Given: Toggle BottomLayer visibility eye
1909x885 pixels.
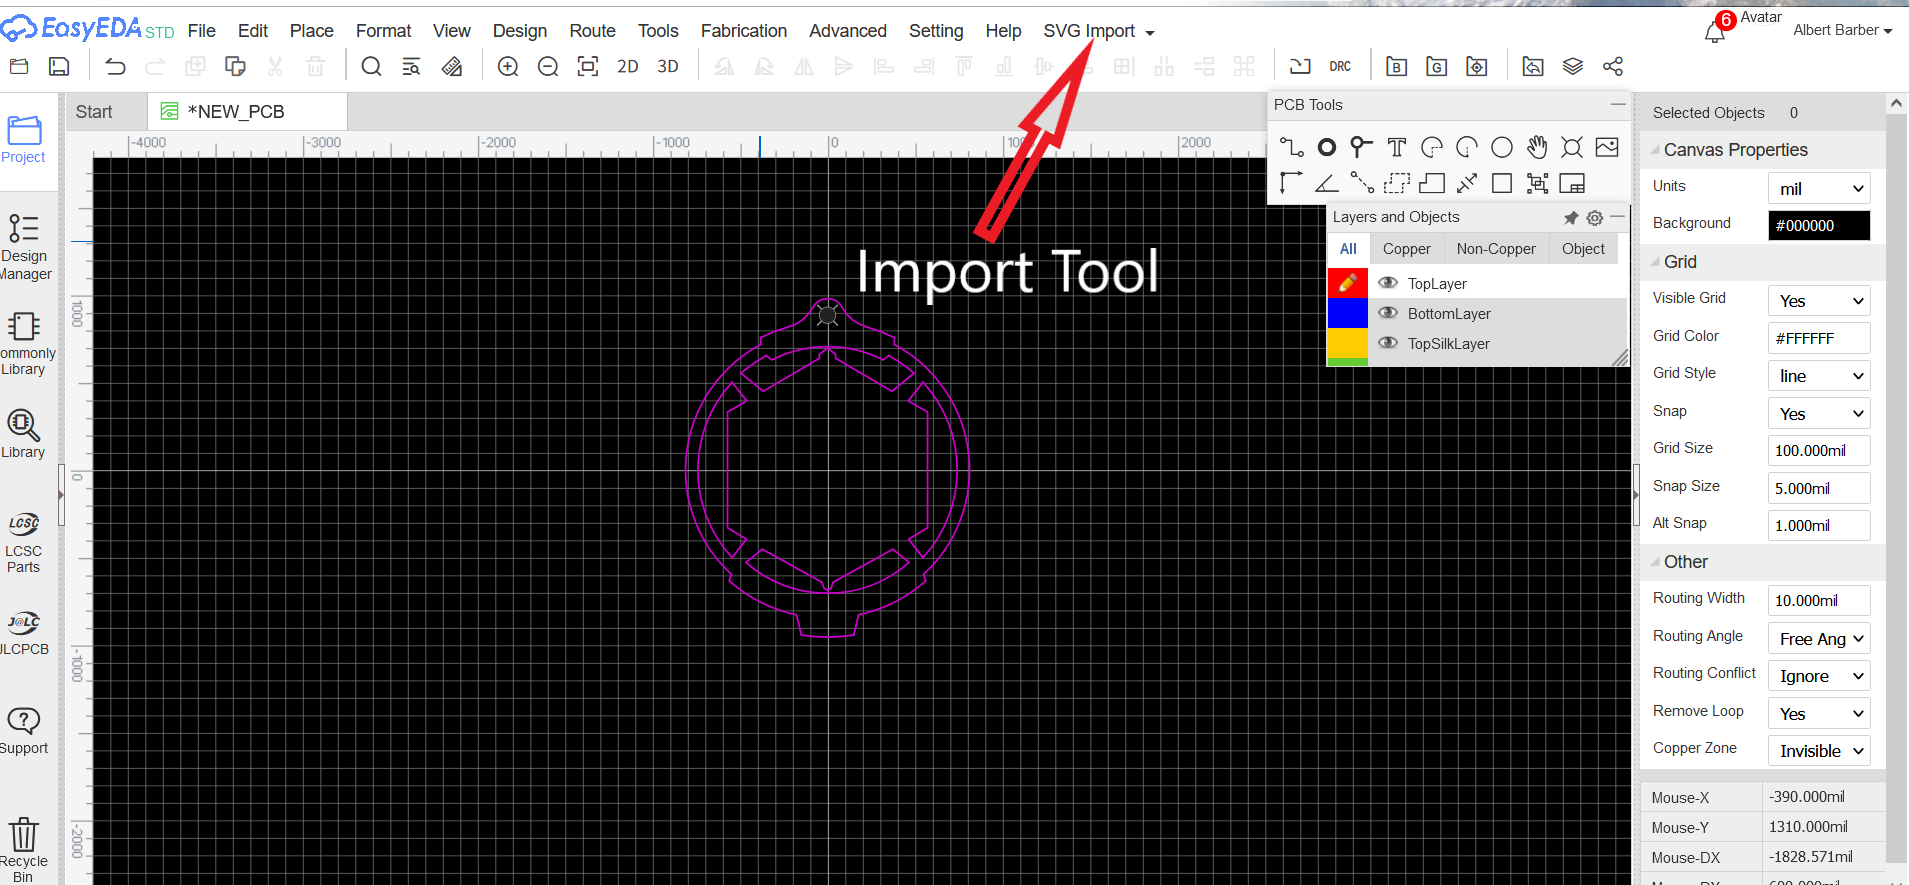Looking at the screenshot, I should [x=1388, y=313].
